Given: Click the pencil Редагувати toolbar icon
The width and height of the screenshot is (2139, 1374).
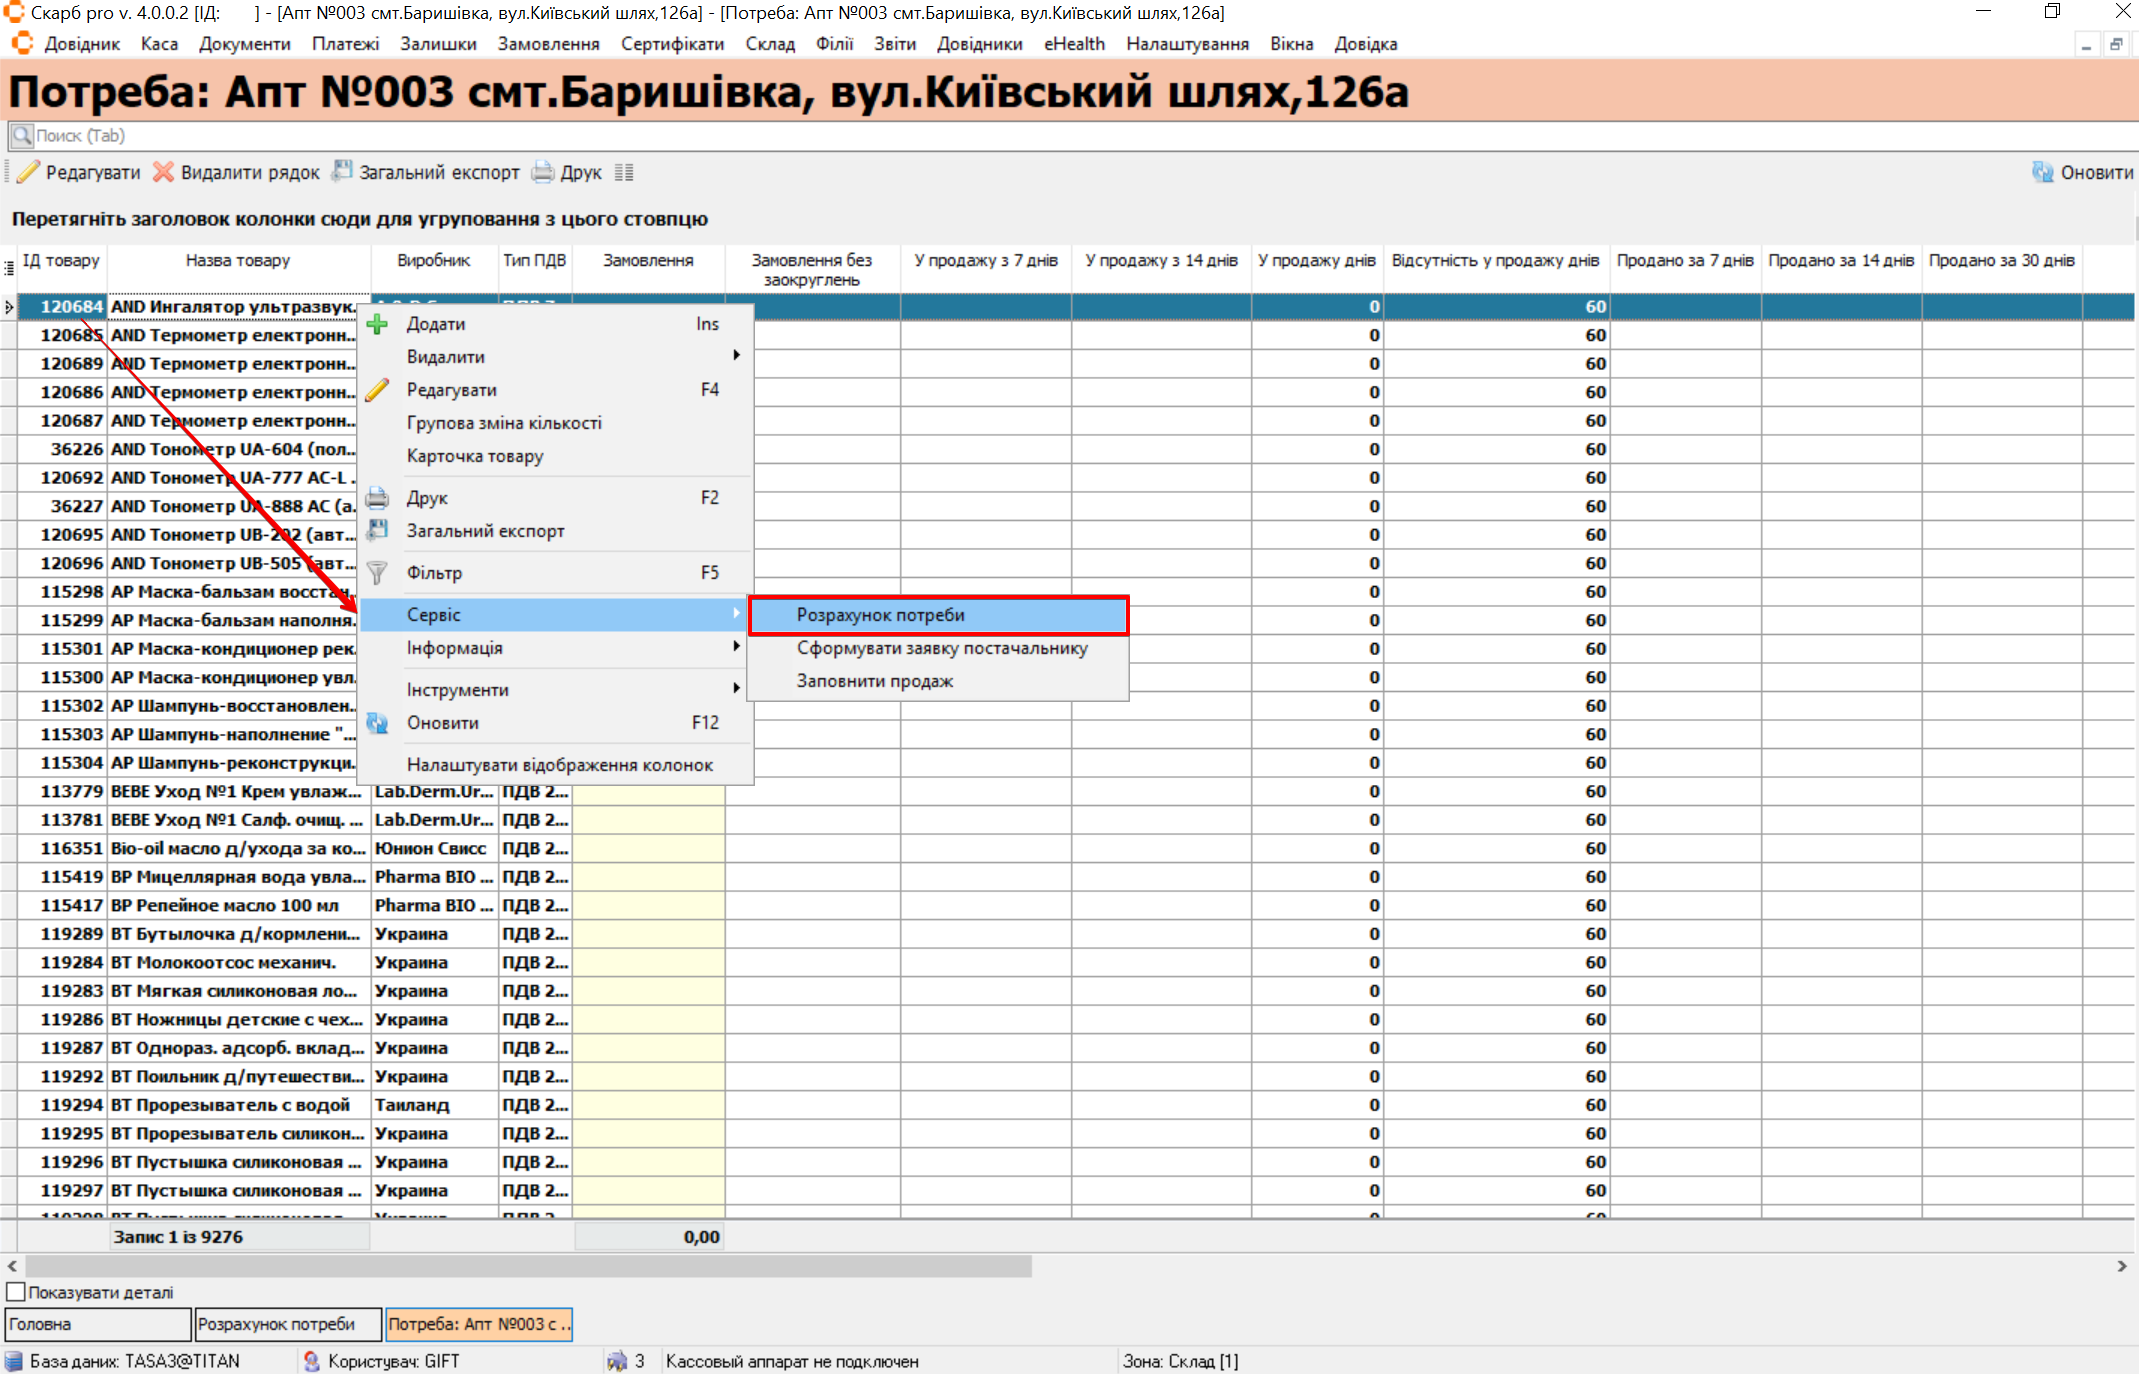Looking at the screenshot, I should click(x=29, y=172).
